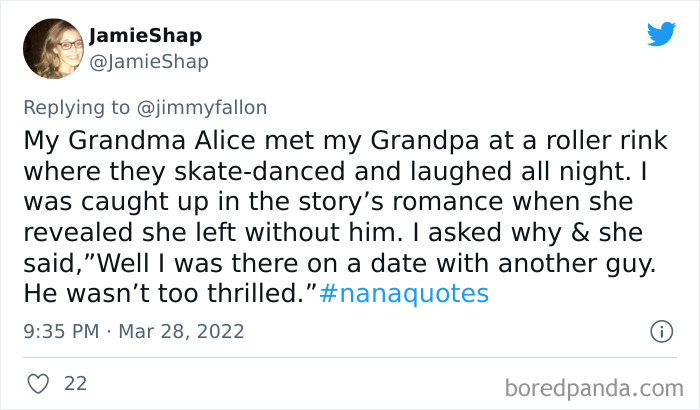
Task: Open the tweet info circle icon
Action: [x=661, y=330]
